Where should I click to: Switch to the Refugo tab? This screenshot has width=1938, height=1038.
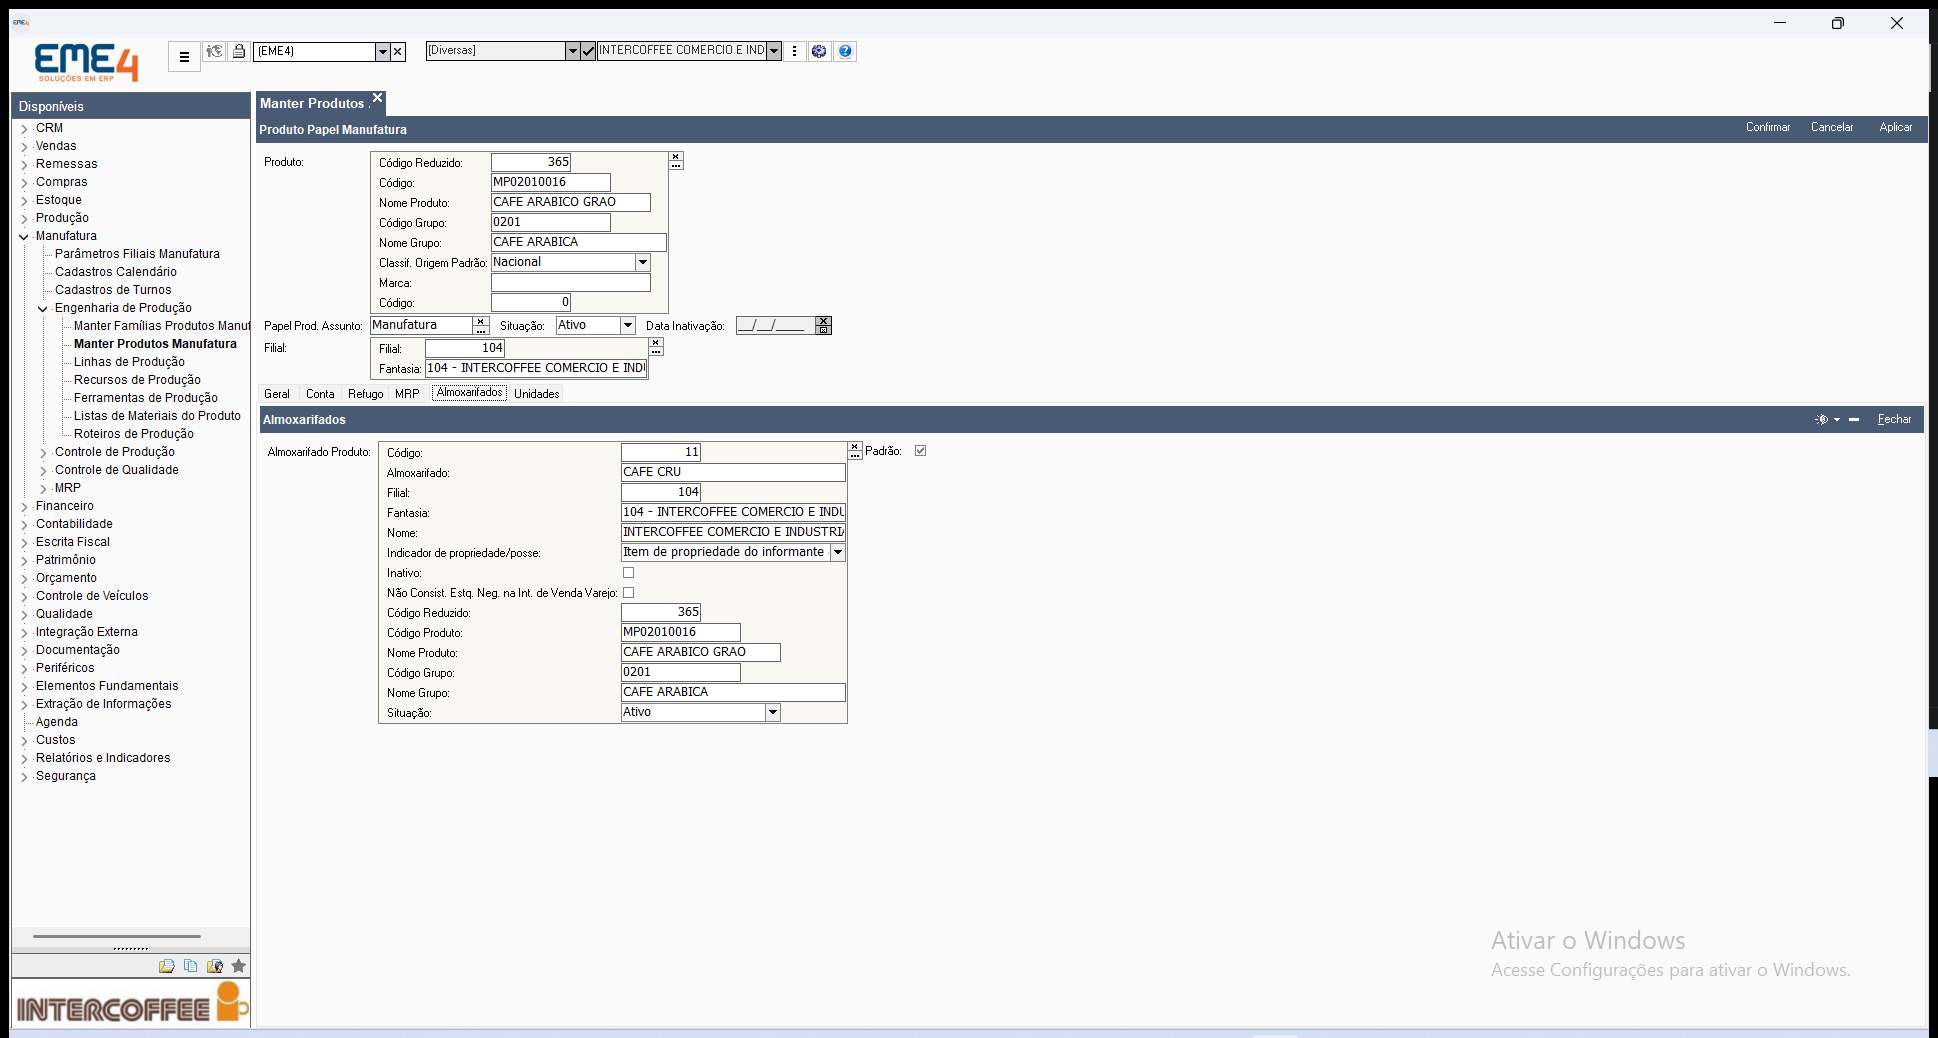tap(366, 394)
